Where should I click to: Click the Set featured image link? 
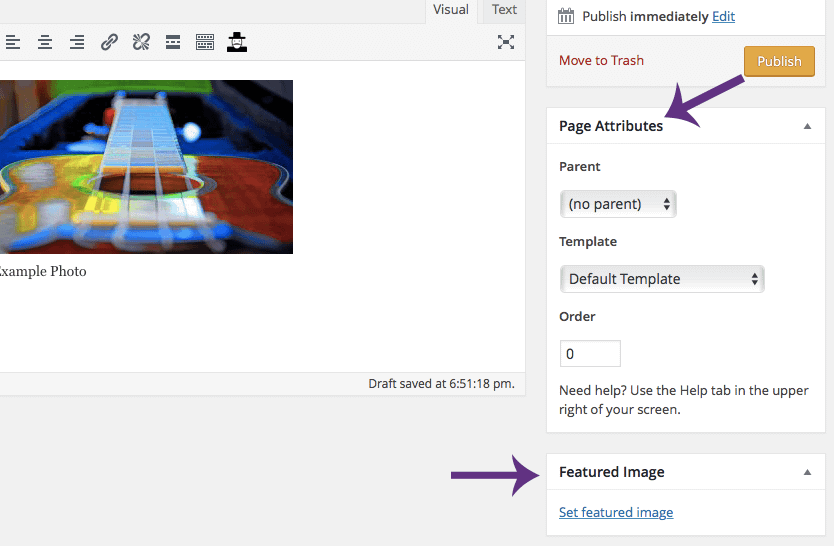point(616,512)
